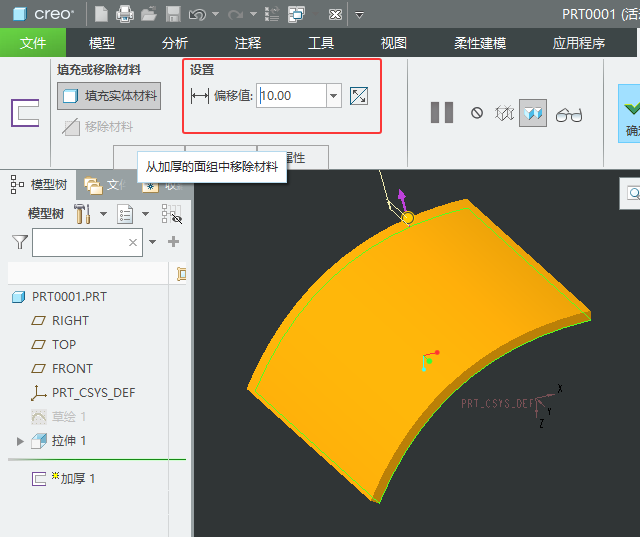
Task: Open the hammer settings dropdown arrow
Action: [103, 214]
